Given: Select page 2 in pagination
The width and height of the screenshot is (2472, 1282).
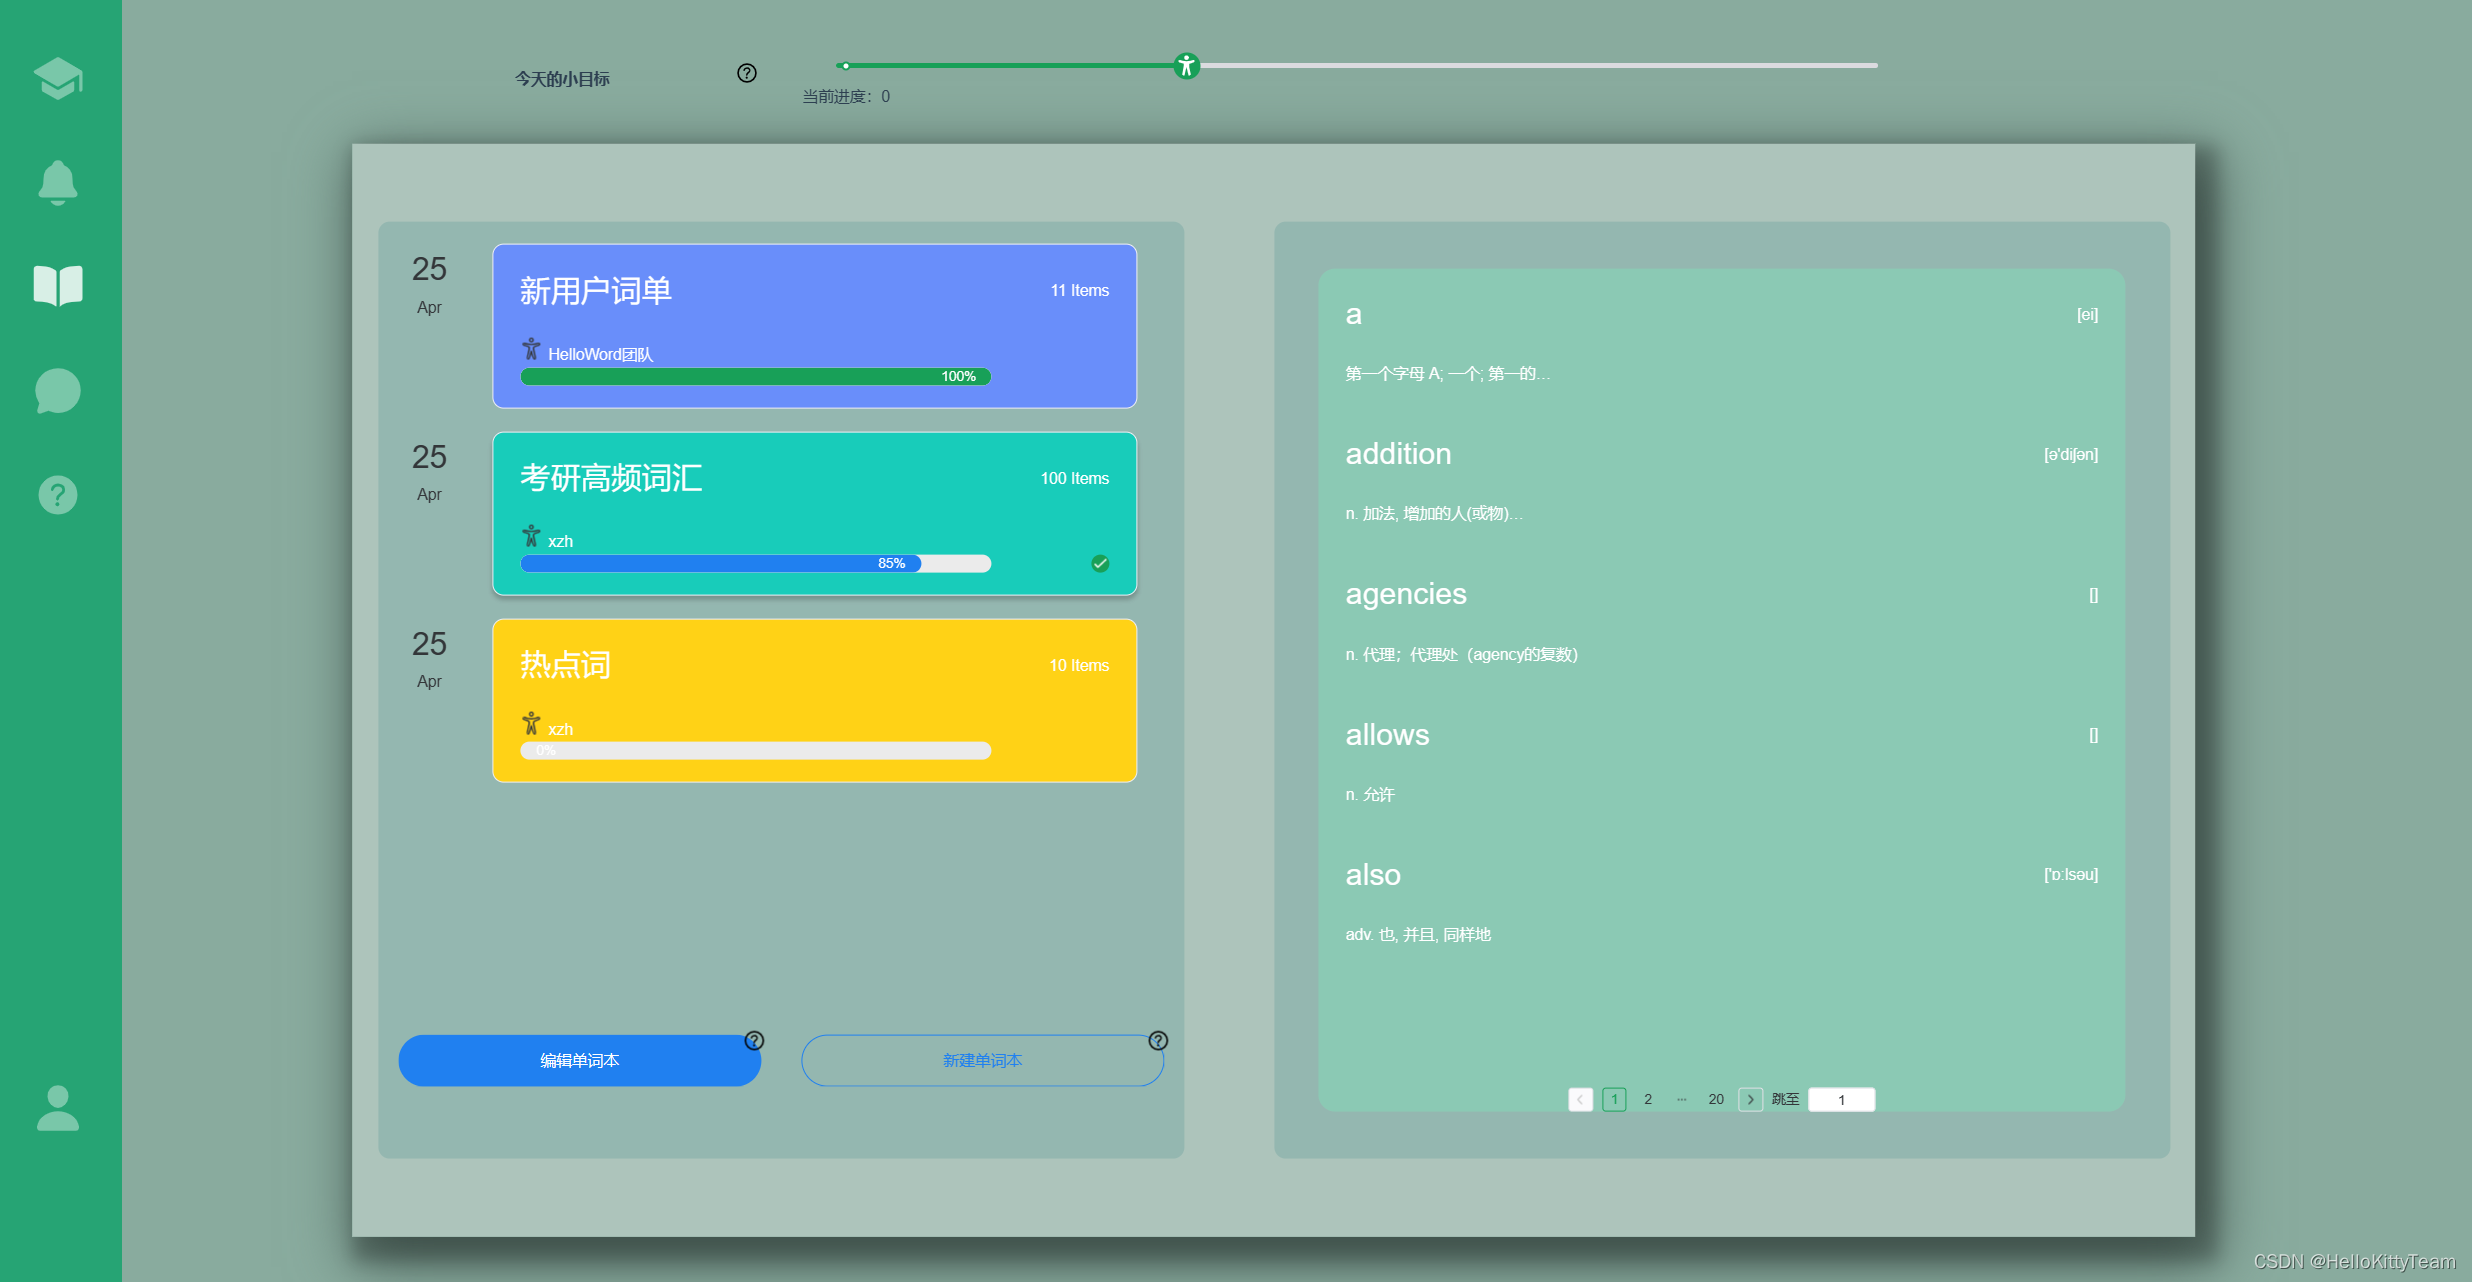Looking at the screenshot, I should coord(1648,1100).
